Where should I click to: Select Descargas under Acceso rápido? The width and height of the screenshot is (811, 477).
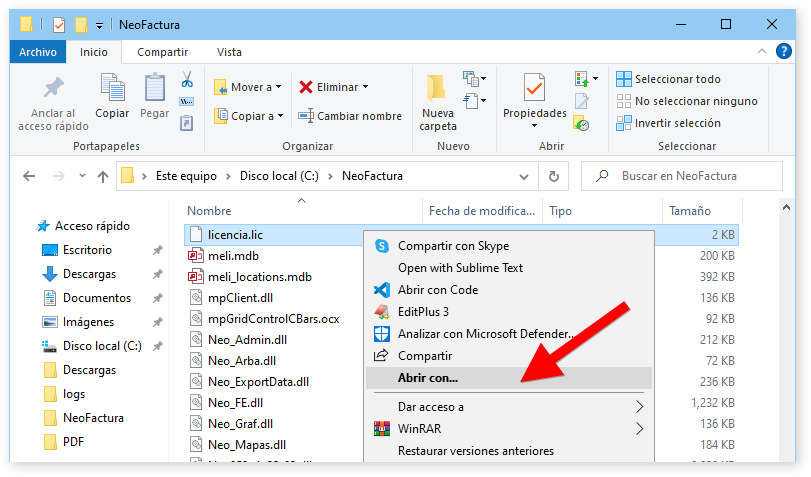pos(89,274)
